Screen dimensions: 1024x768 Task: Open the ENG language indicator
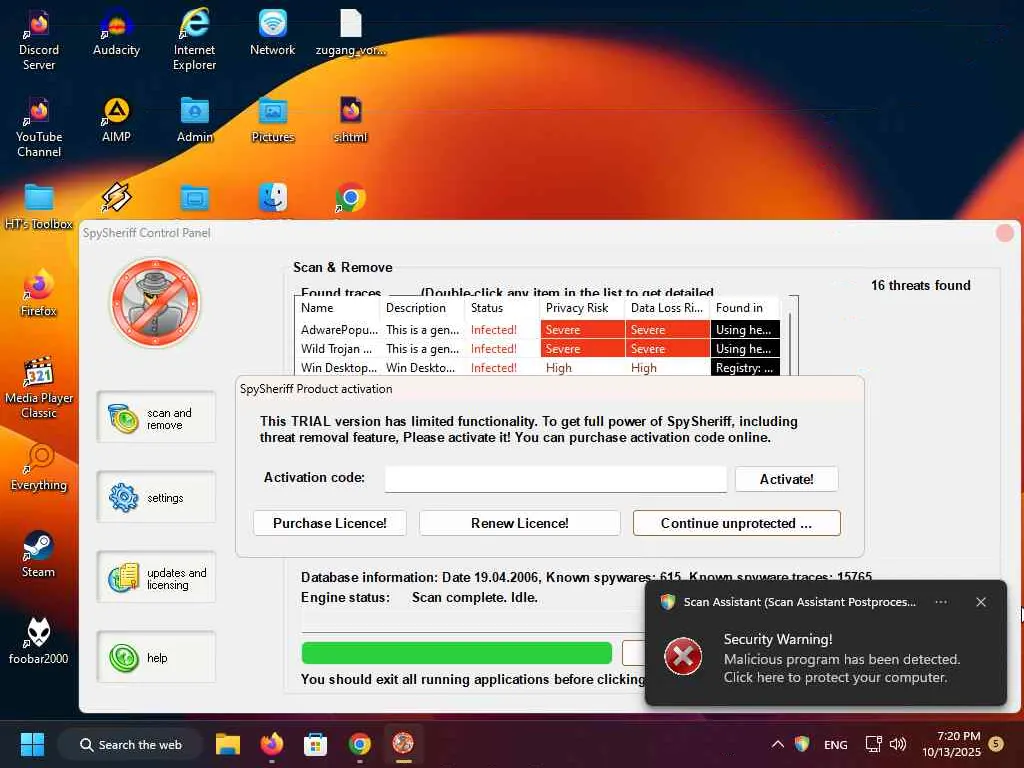[835, 744]
